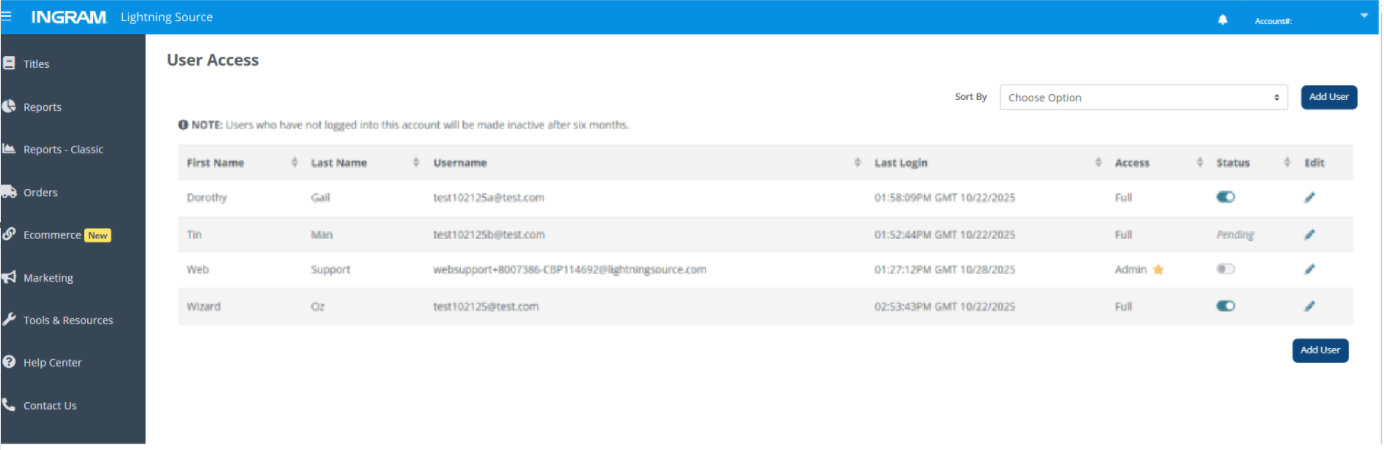The image size is (1384, 450).
Task: Open Titles in the sidebar
Action: pyautogui.click(x=36, y=64)
